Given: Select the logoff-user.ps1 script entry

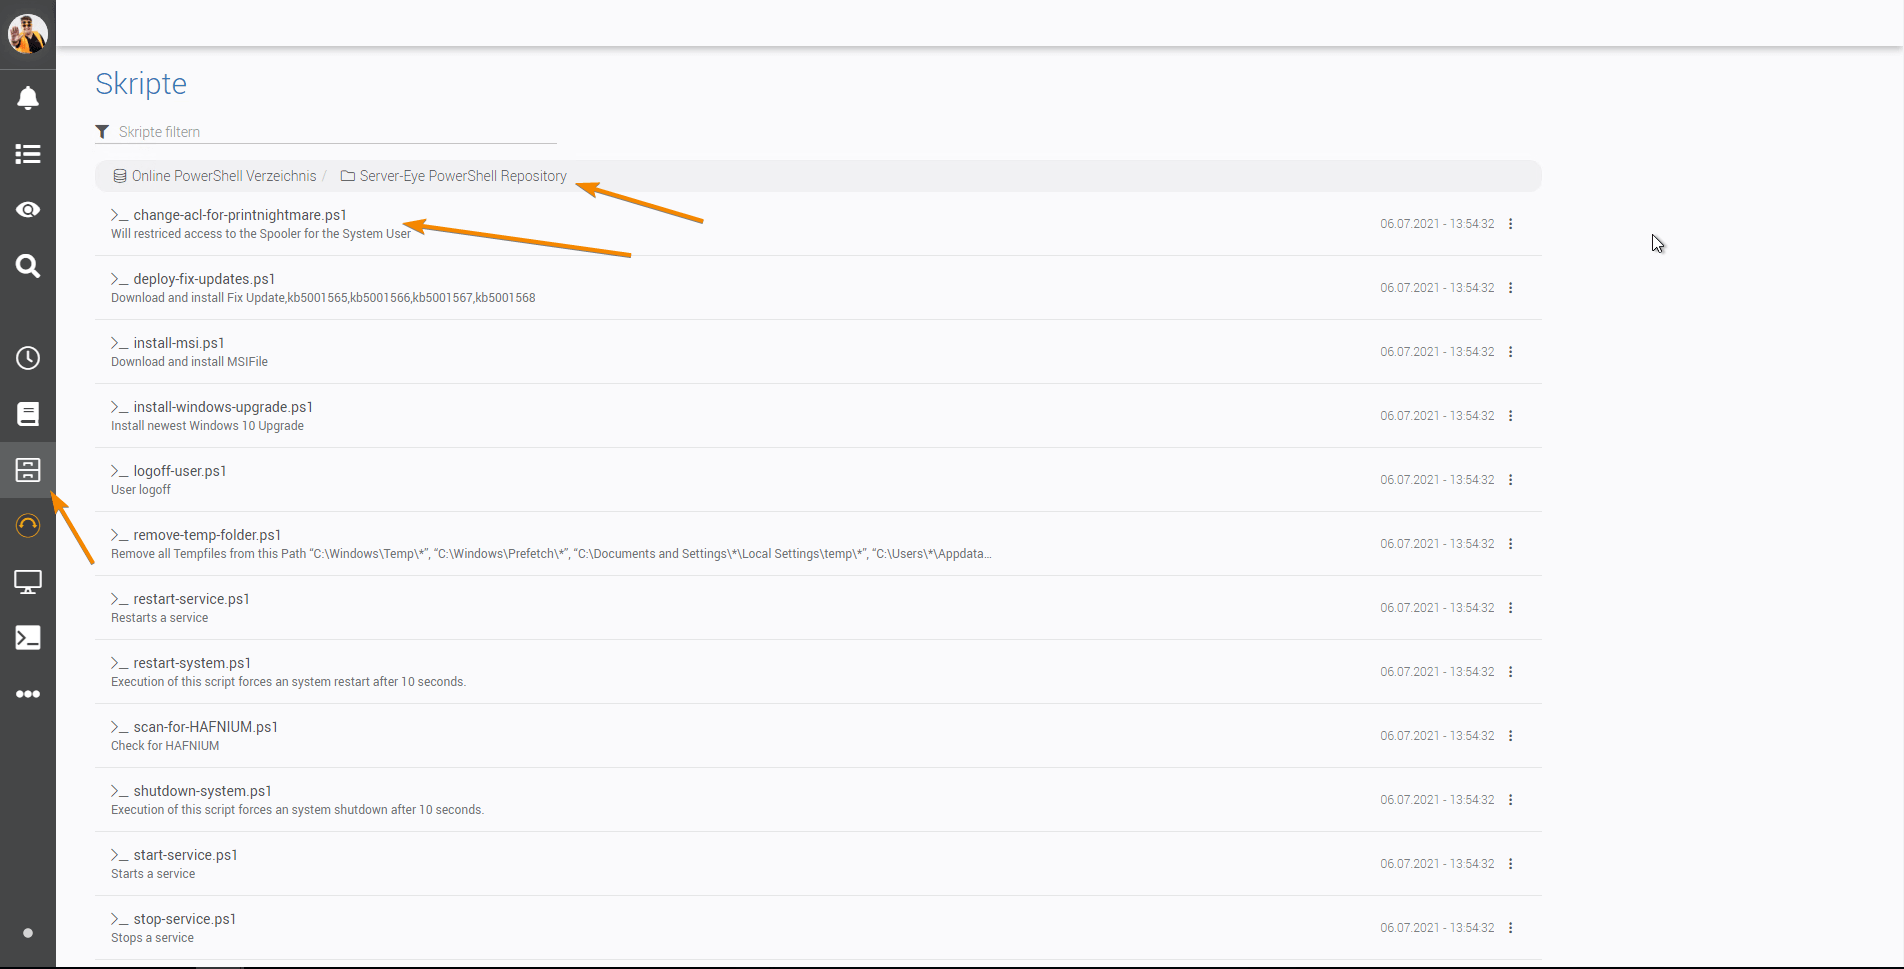Looking at the screenshot, I should [180, 471].
